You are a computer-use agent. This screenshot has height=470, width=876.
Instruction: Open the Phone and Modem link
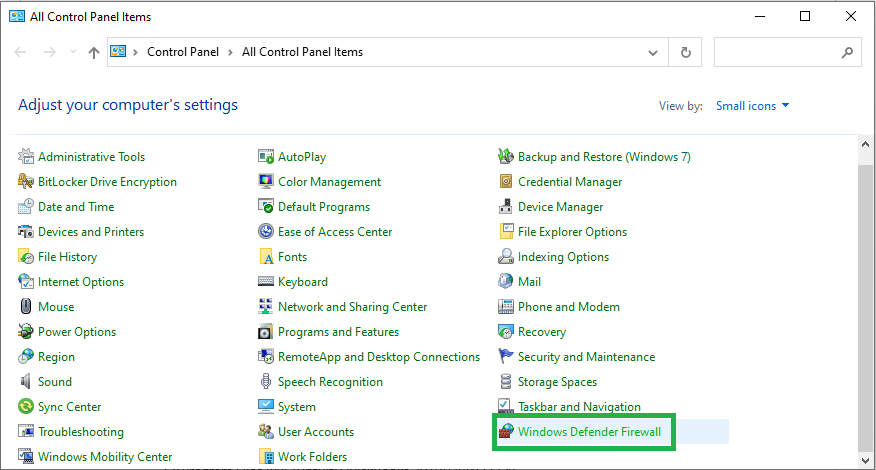click(x=569, y=307)
